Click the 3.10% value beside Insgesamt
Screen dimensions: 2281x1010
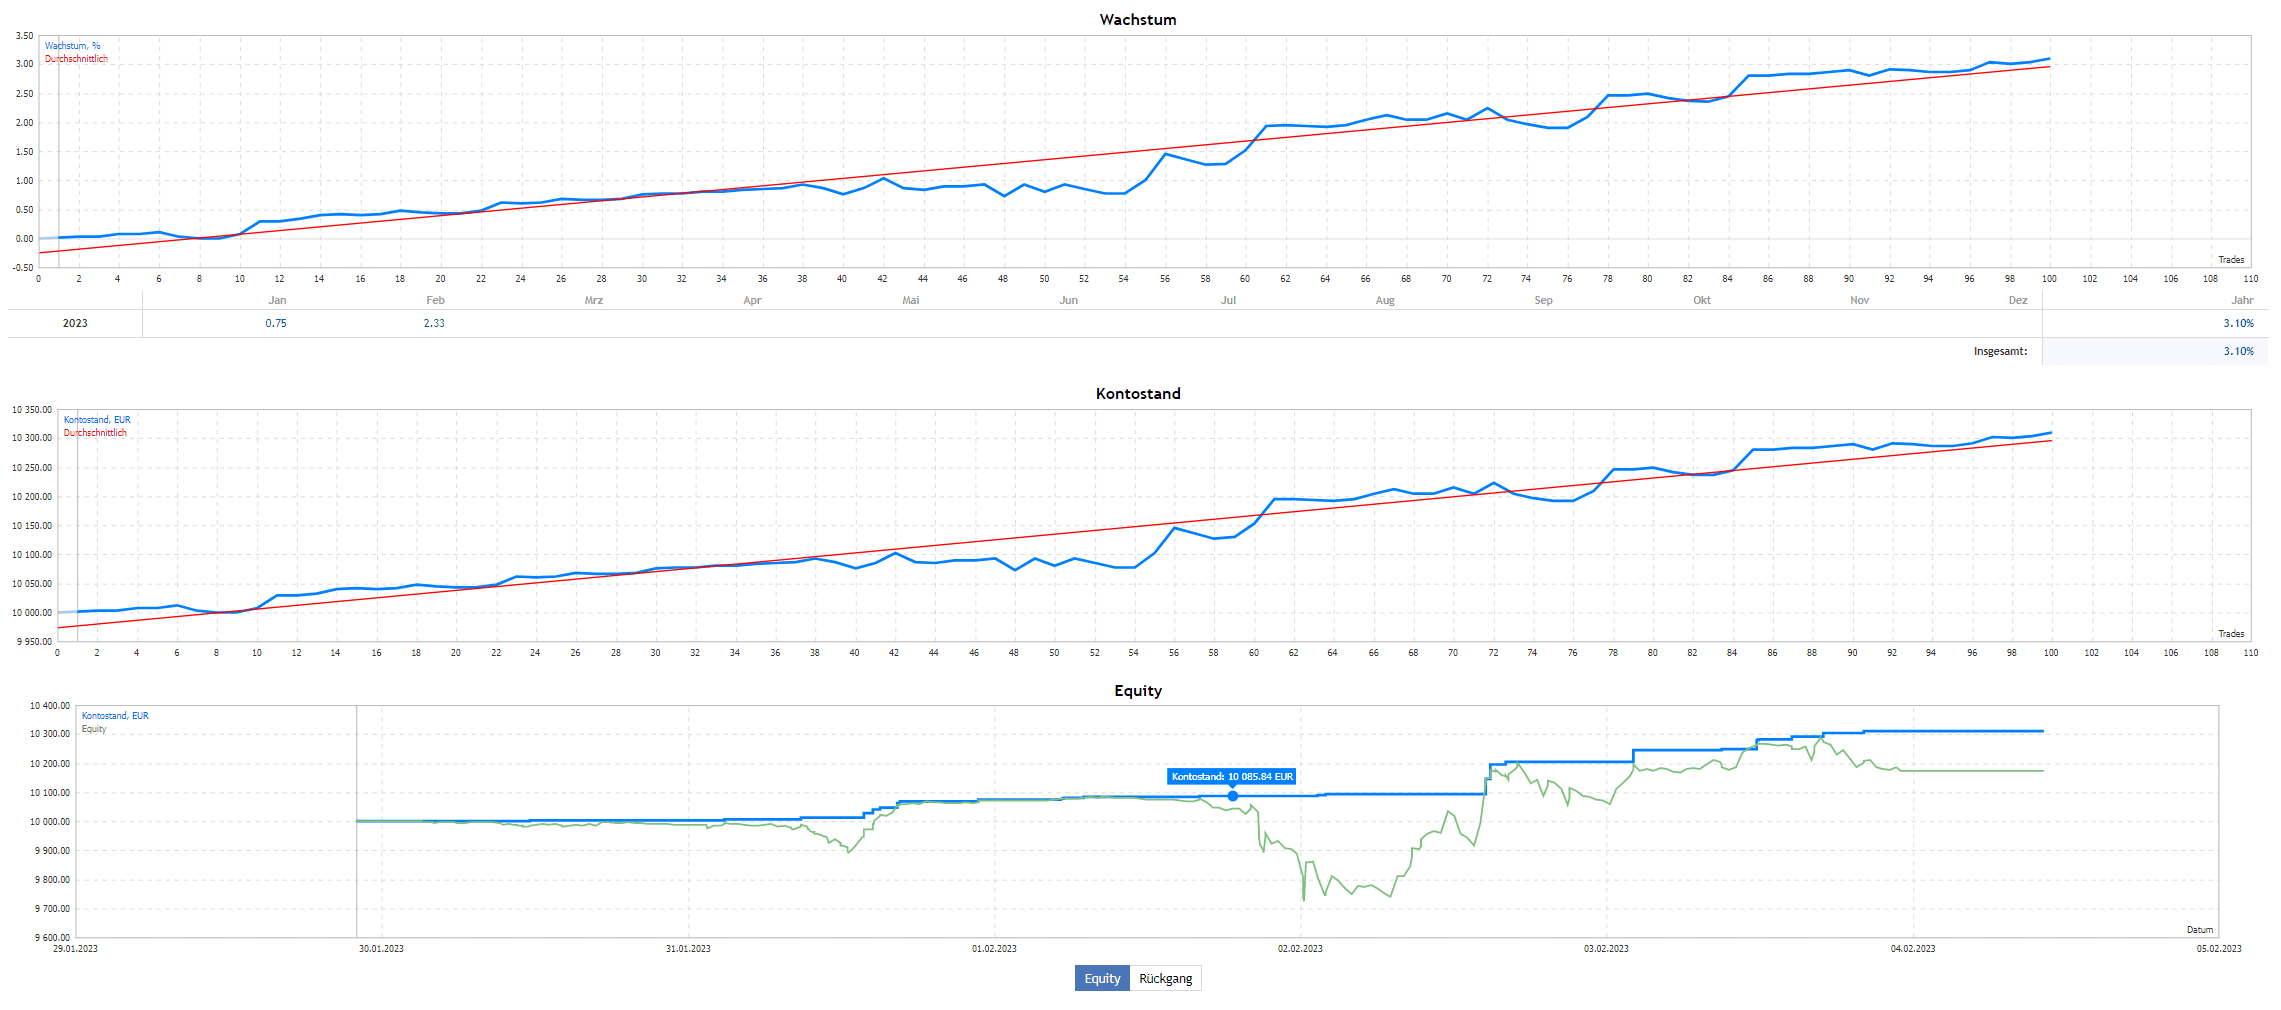click(x=2238, y=351)
